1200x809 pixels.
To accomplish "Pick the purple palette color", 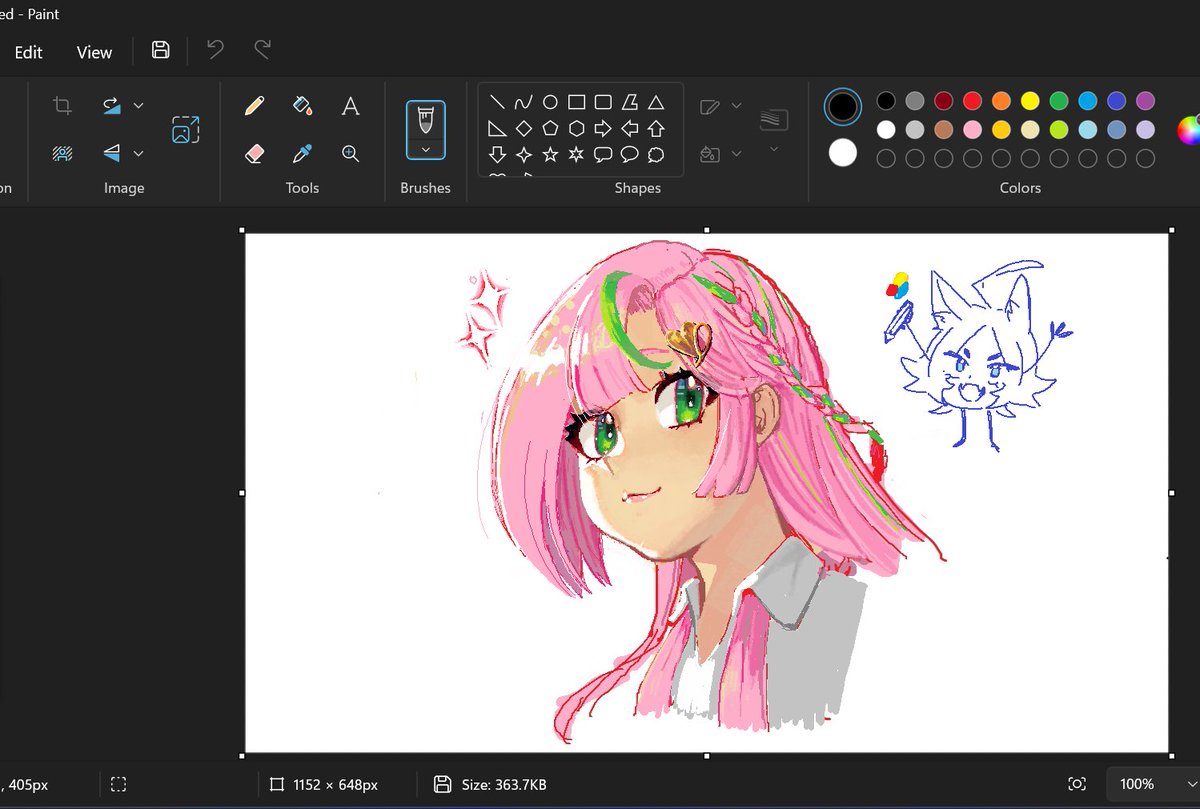I will (x=1146, y=100).
